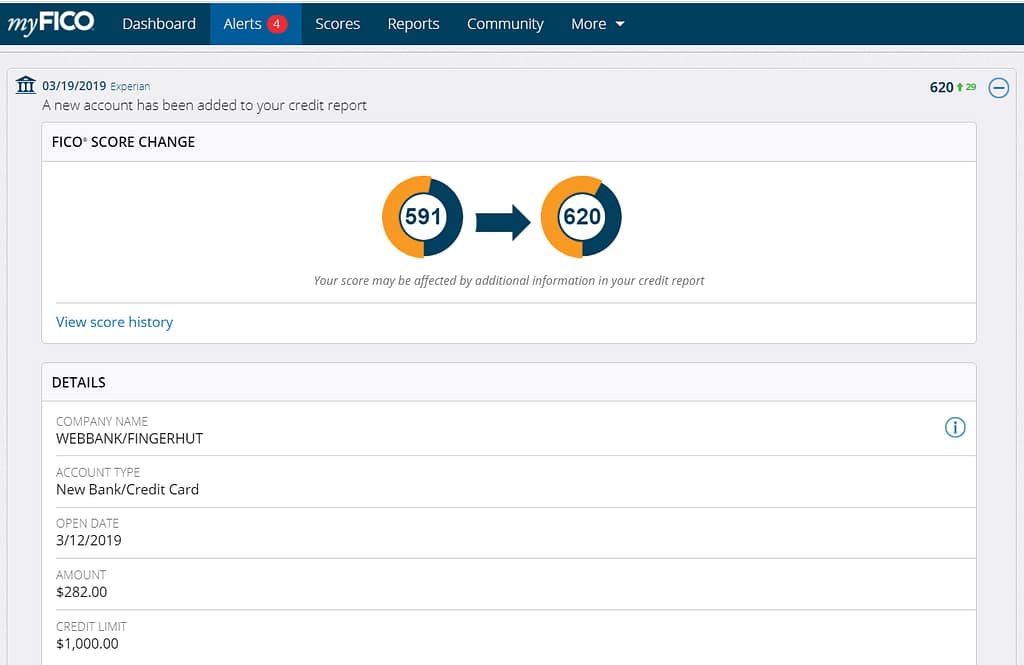1024x665 pixels.
Task: Select the 3/12/2019 open date value
Action: [89, 540]
